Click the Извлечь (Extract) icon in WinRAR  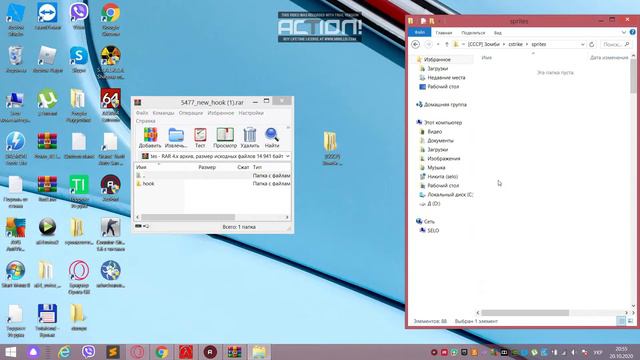tap(176, 138)
